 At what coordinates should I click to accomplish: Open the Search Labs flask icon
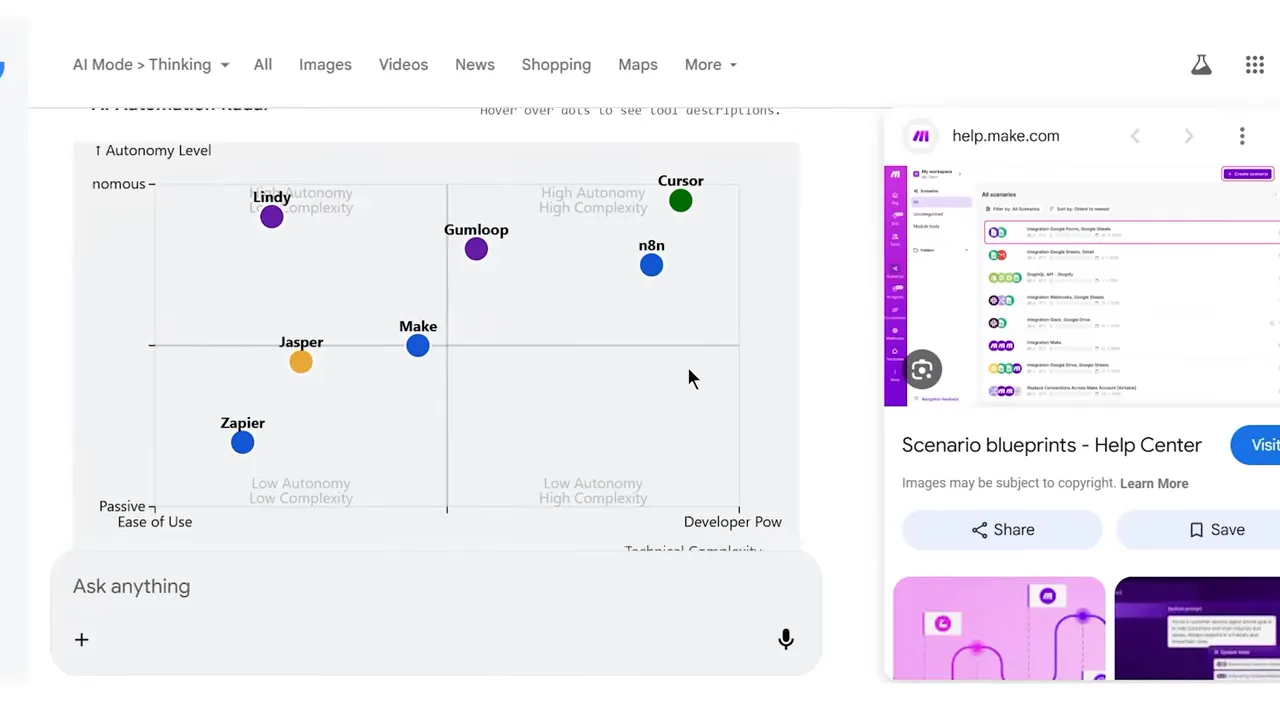(1201, 65)
